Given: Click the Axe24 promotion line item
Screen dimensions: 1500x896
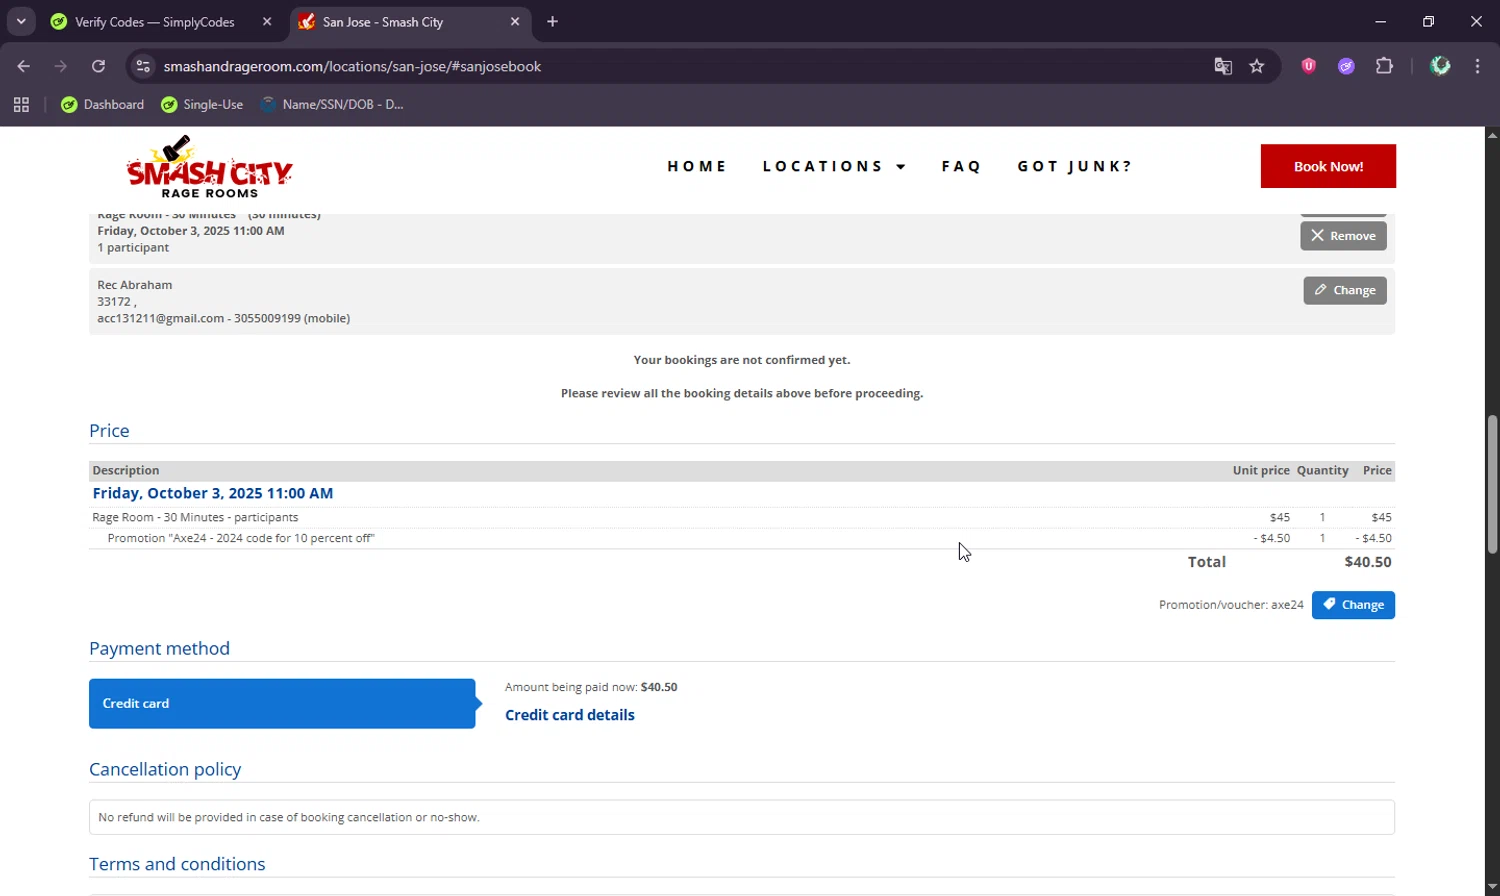Looking at the screenshot, I should pos(241,538).
